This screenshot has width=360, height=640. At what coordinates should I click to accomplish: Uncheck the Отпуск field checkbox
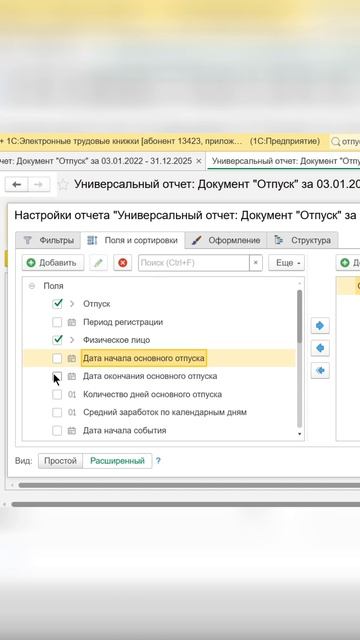click(x=57, y=304)
